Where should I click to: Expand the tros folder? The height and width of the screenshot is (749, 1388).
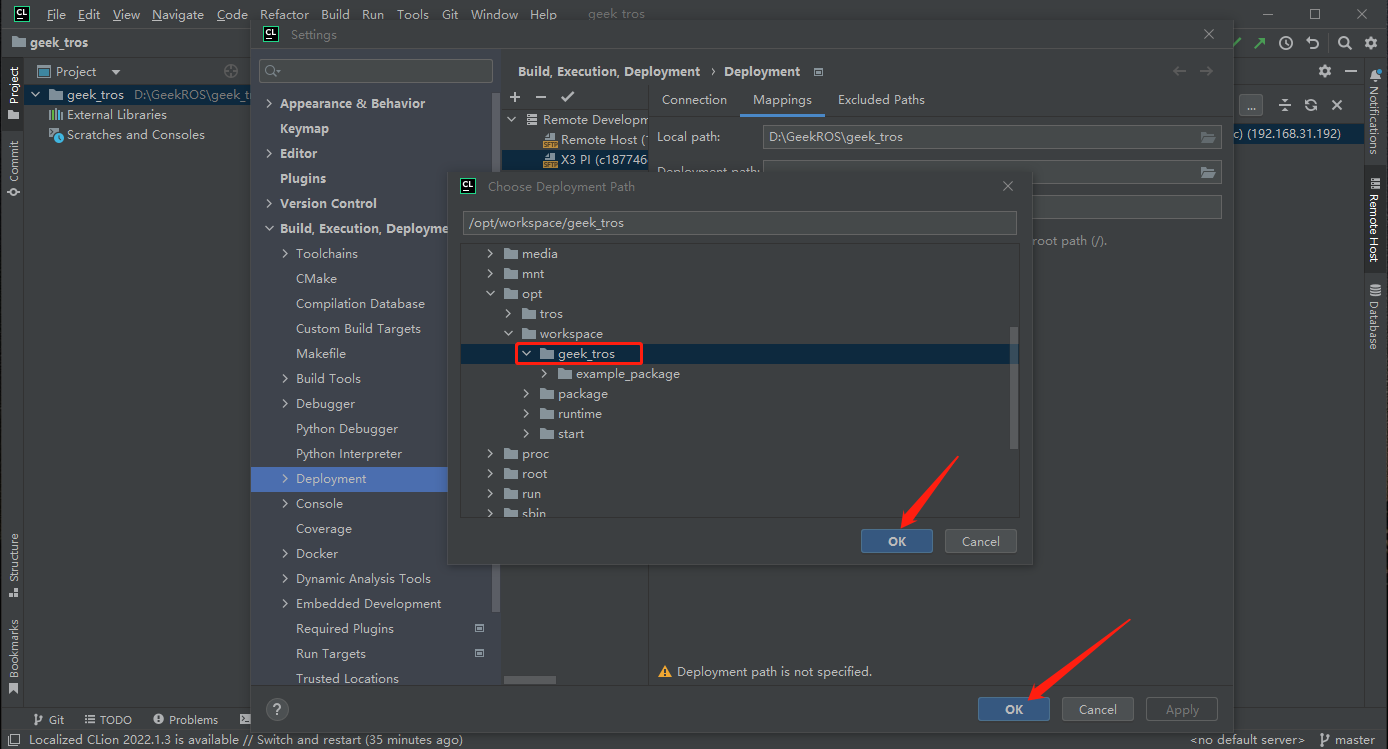coord(508,314)
